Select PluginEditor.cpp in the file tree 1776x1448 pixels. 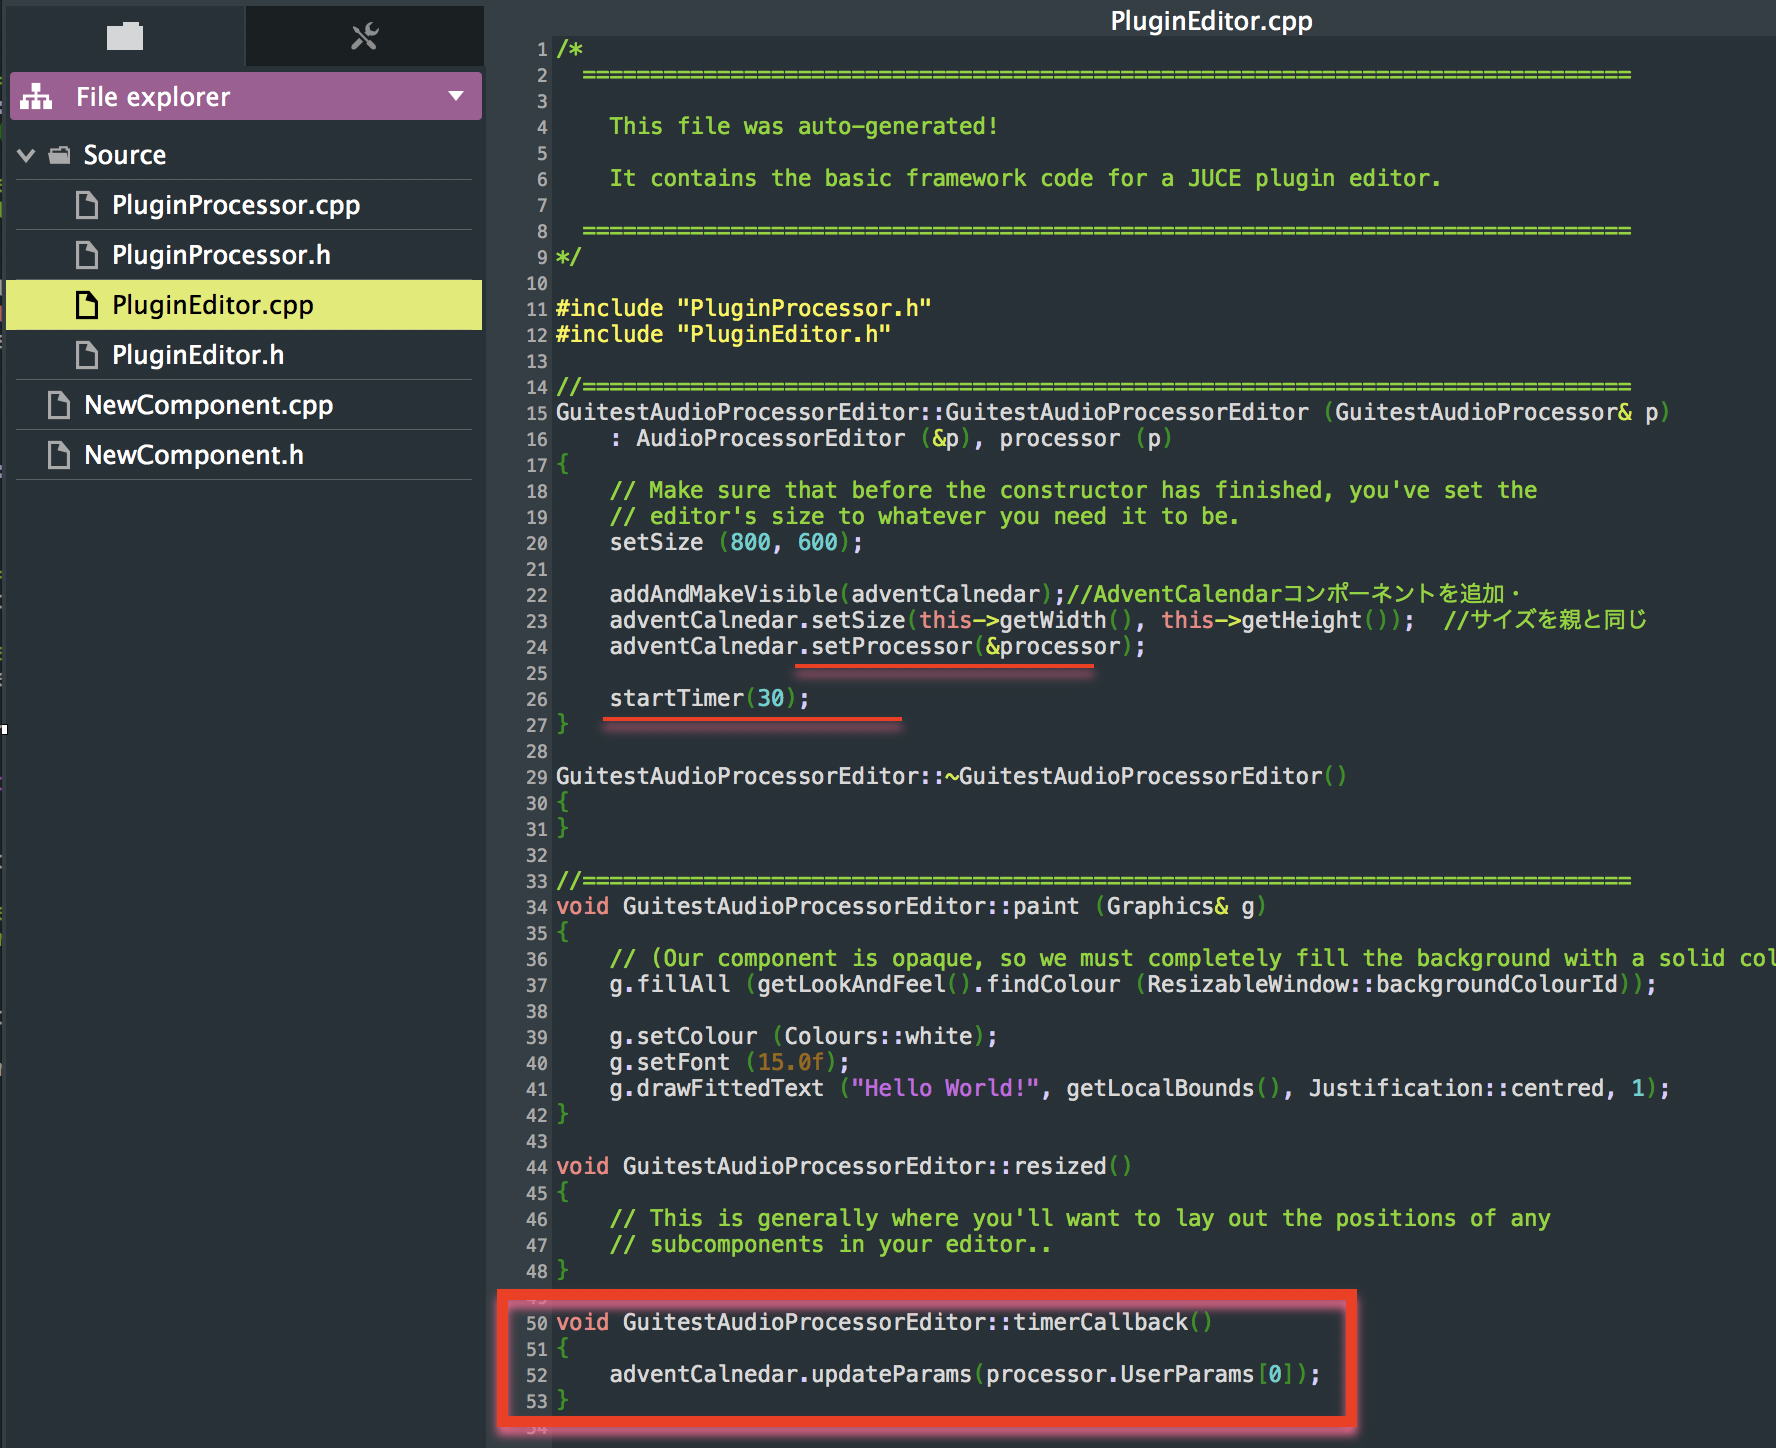(x=212, y=305)
